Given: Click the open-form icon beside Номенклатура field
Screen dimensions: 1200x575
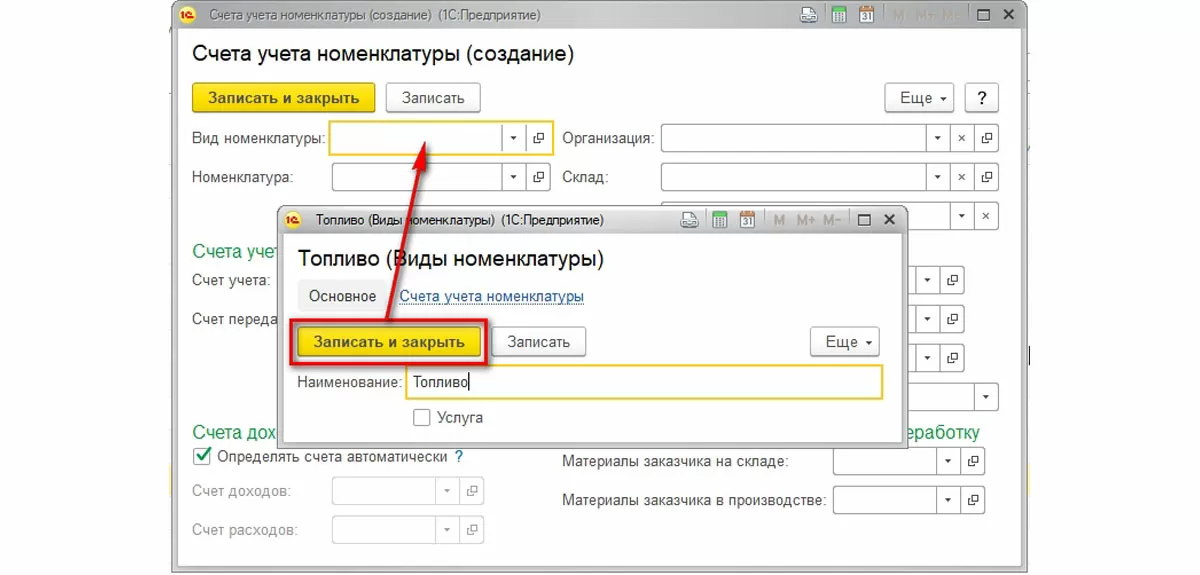Looking at the screenshot, I should coord(539,177).
